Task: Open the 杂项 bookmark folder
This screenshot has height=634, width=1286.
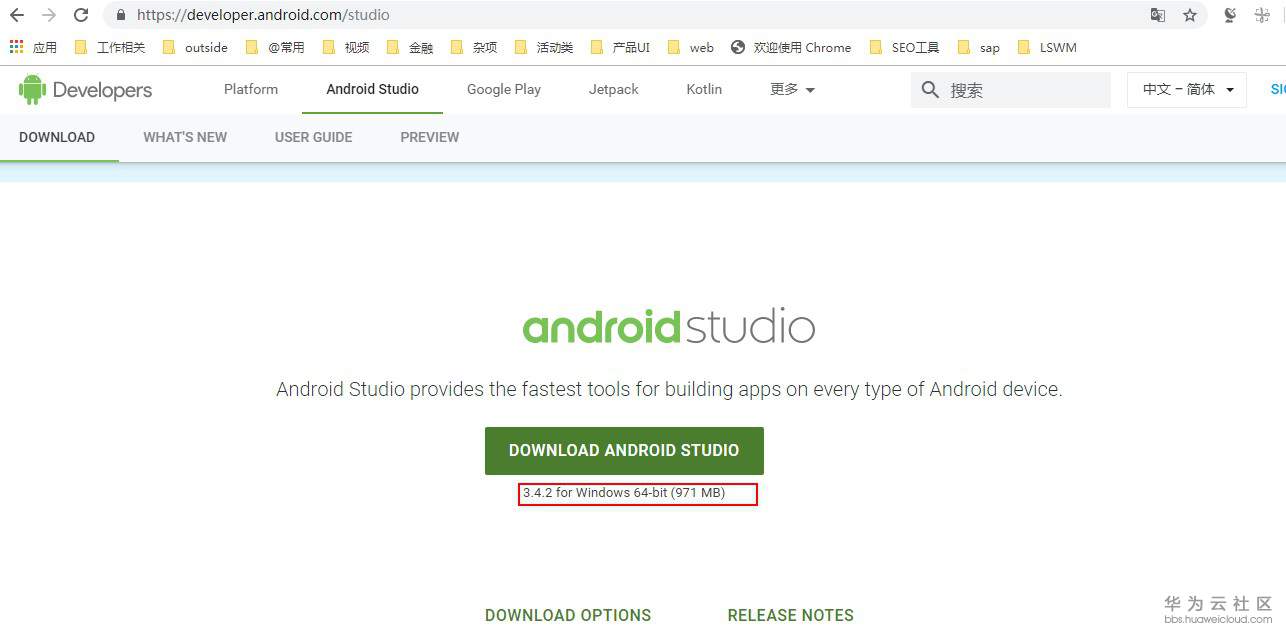Action: 474,47
